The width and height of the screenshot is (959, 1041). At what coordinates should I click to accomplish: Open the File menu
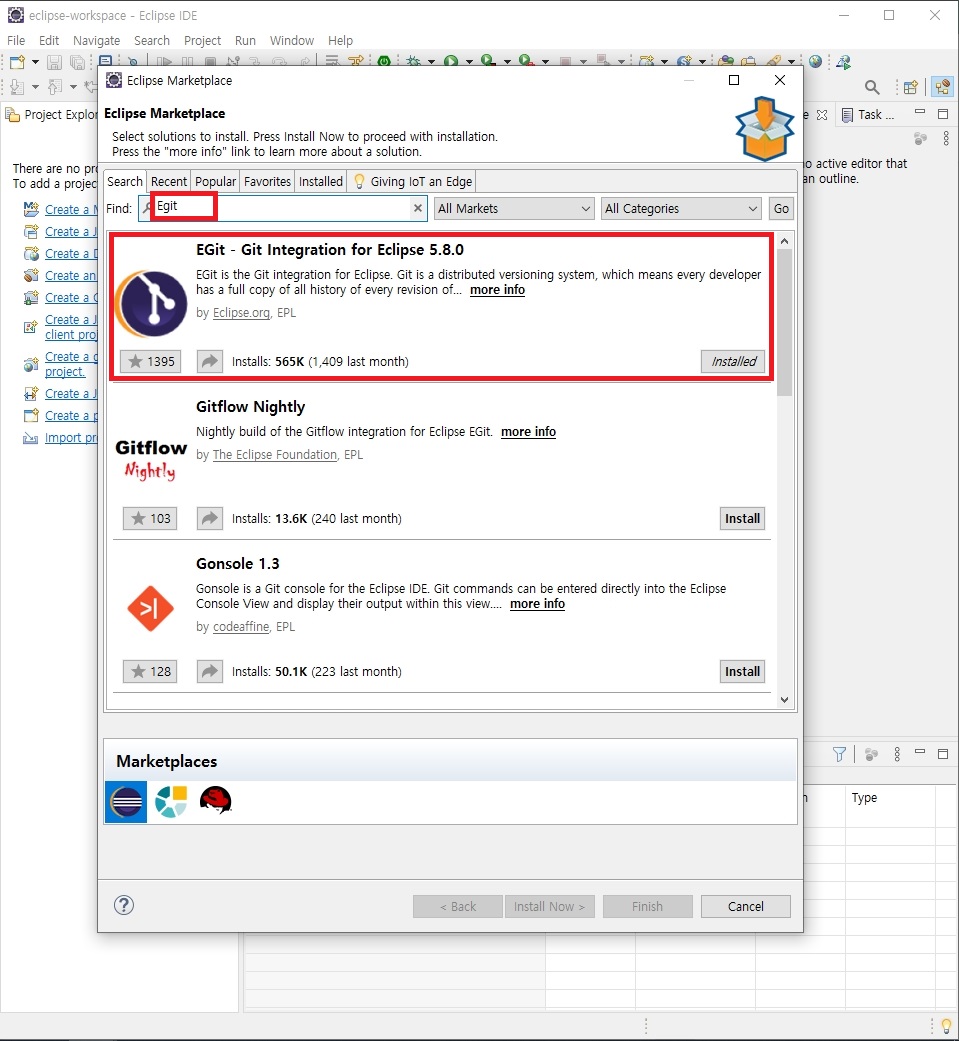(16, 40)
